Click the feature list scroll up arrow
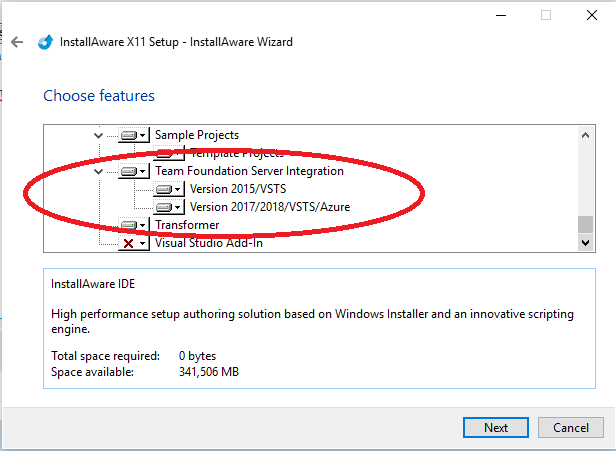The height and width of the screenshot is (451, 616). click(x=585, y=136)
